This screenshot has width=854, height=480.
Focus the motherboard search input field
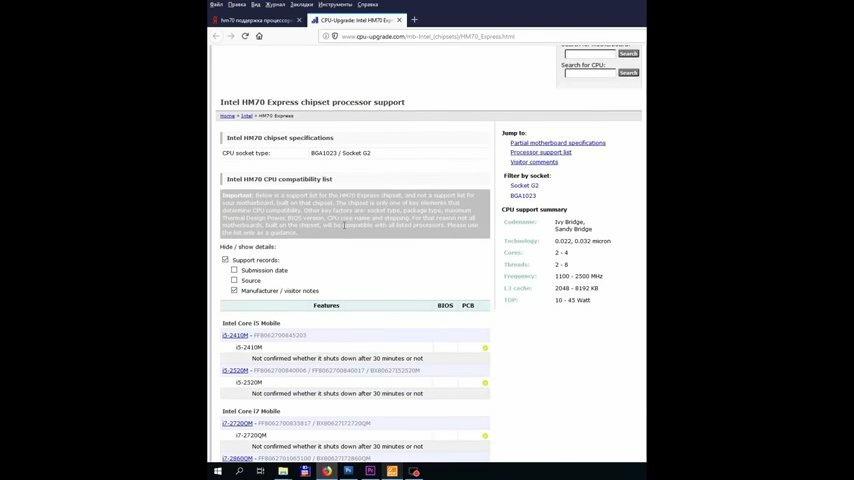pos(590,53)
